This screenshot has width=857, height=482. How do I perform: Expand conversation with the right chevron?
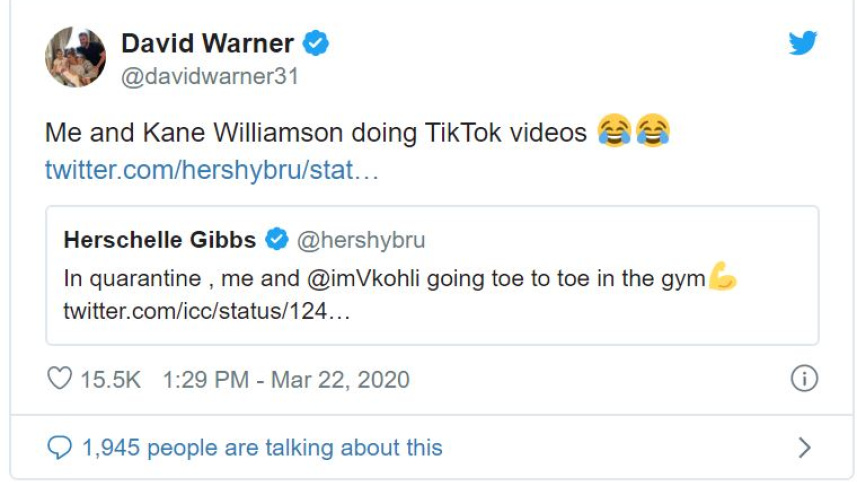(804, 447)
